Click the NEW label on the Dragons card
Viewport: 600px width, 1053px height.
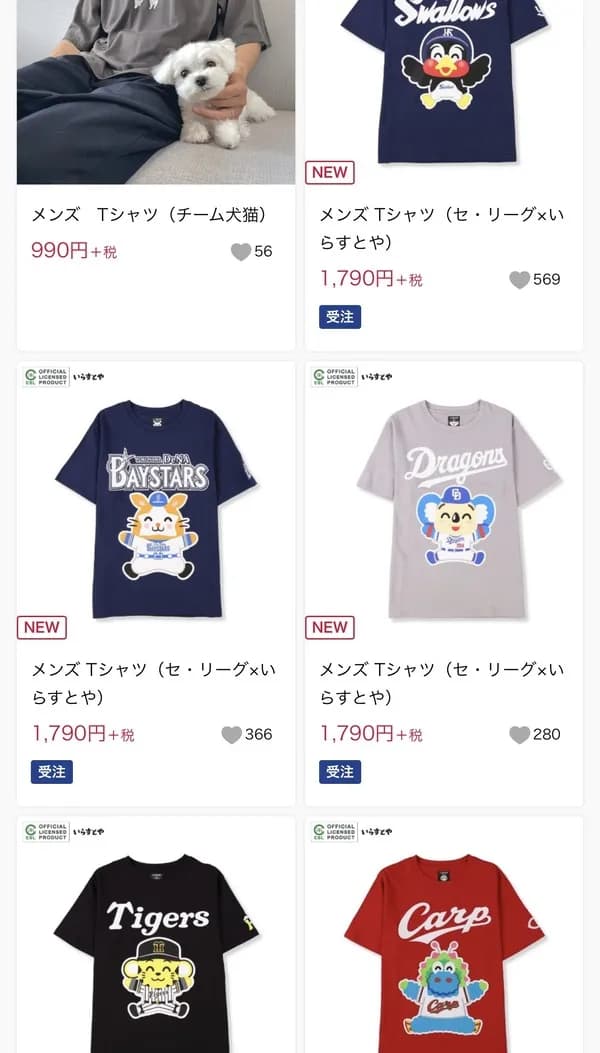coord(330,627)
